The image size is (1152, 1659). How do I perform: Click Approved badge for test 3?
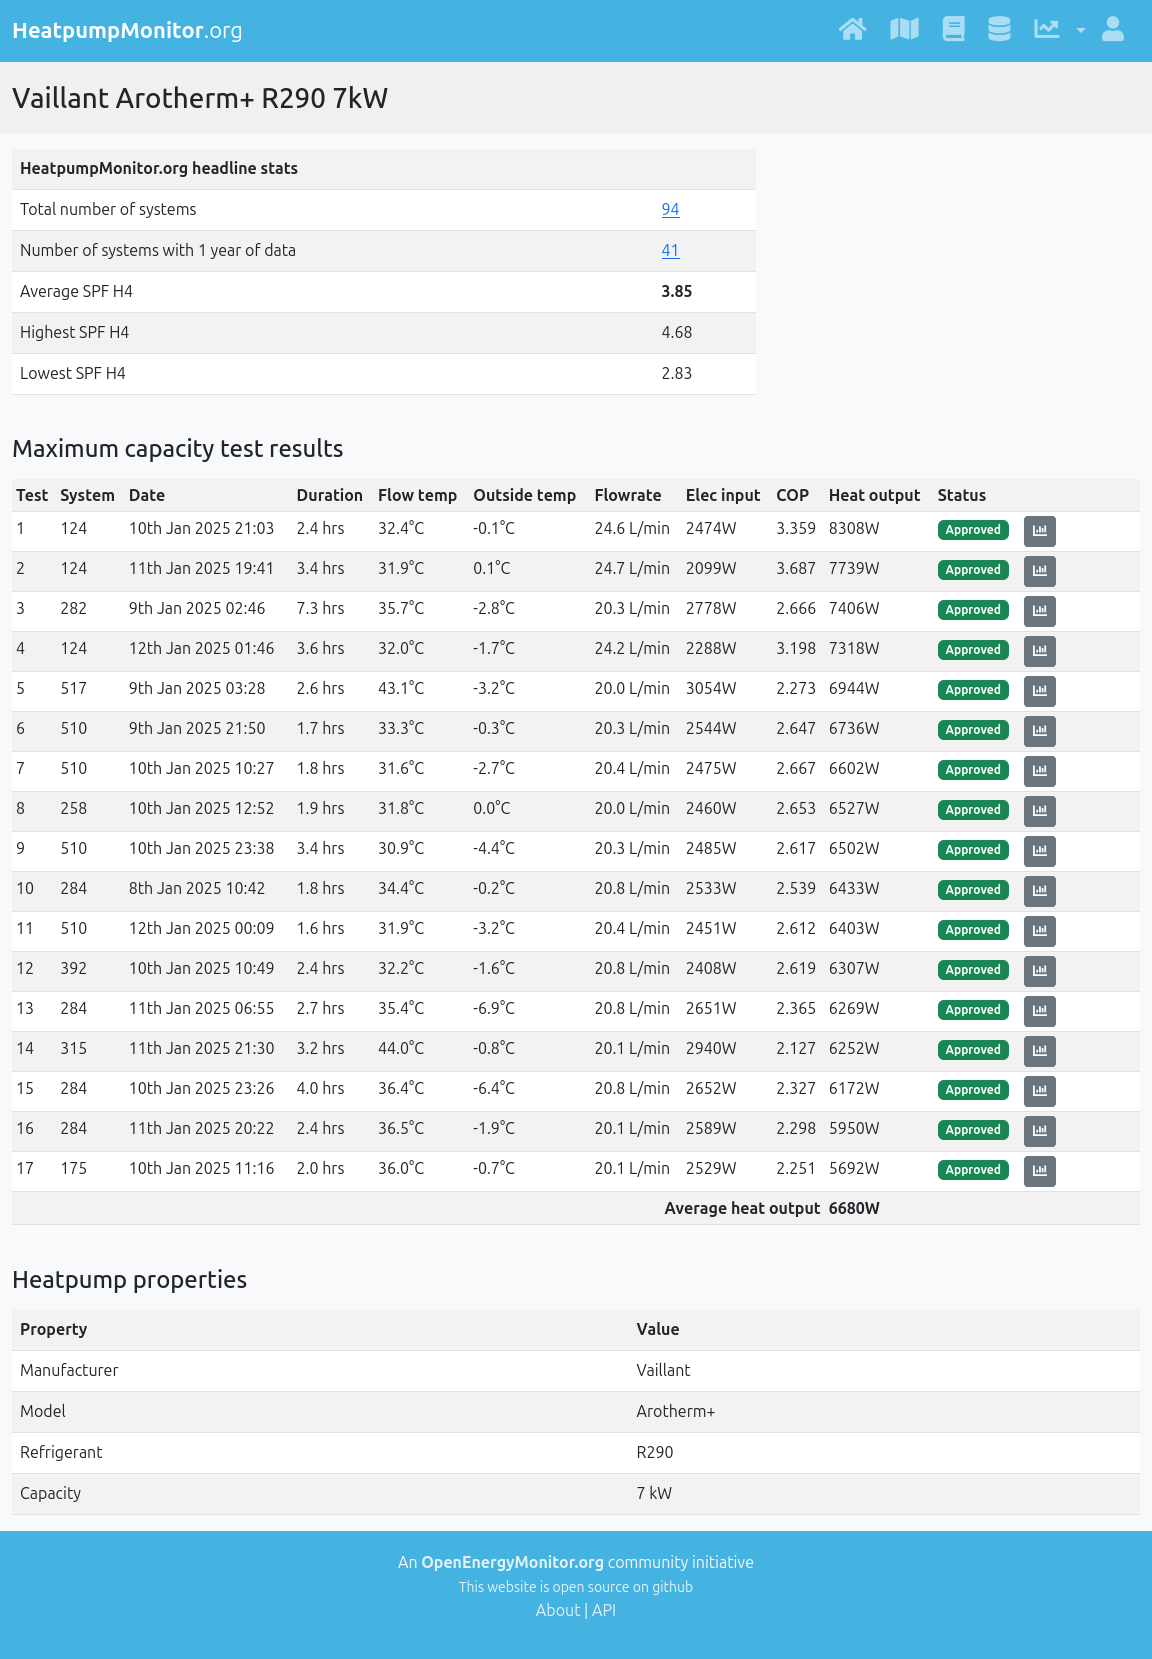click(973, 610)
